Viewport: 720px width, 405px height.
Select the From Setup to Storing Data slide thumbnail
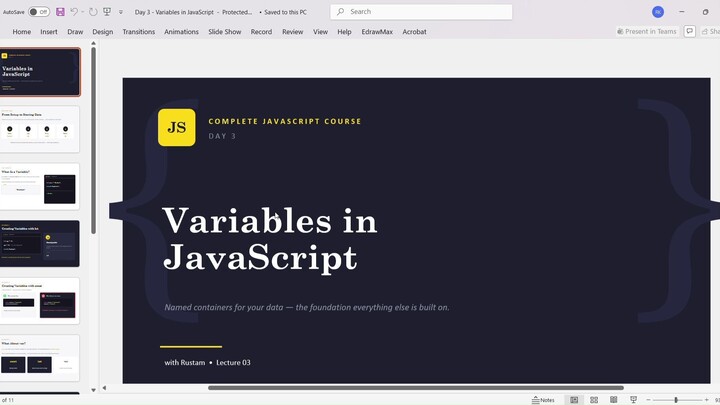40,129
